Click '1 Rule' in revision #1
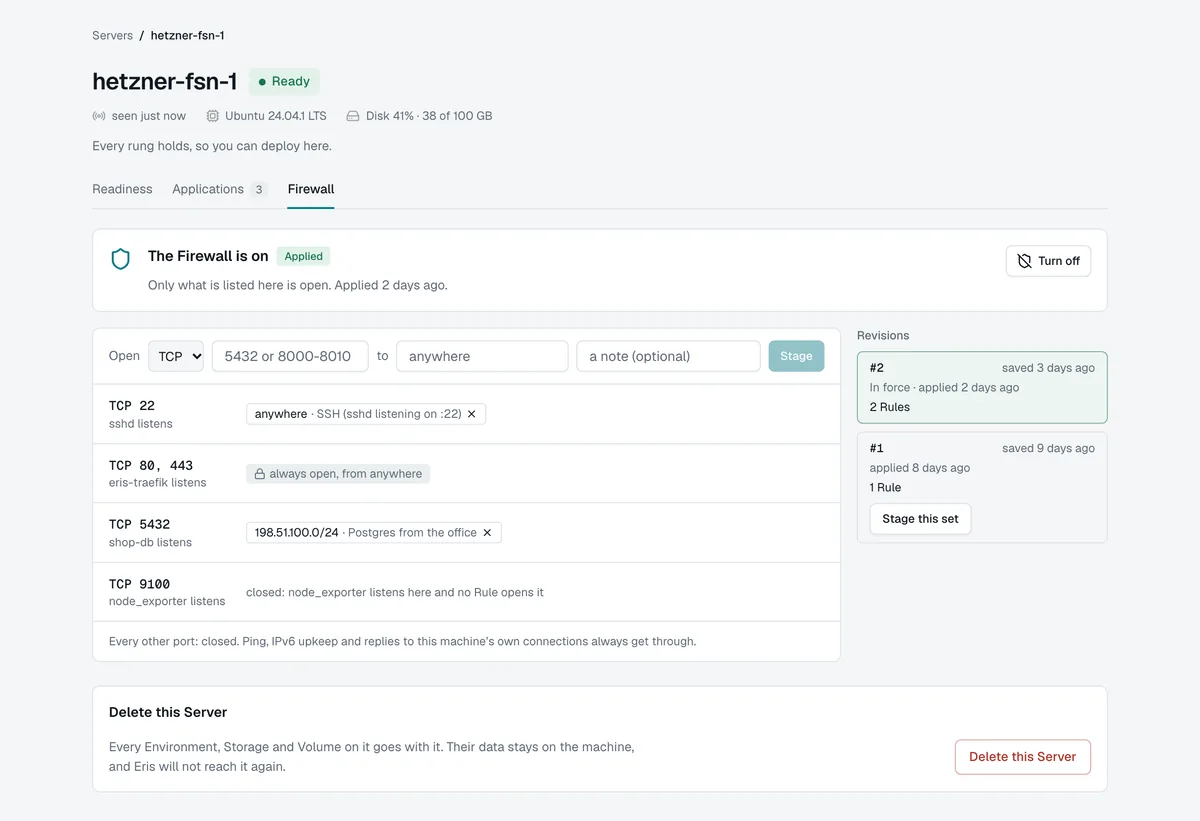This screenshot has height=821, width=1200. 885,488
